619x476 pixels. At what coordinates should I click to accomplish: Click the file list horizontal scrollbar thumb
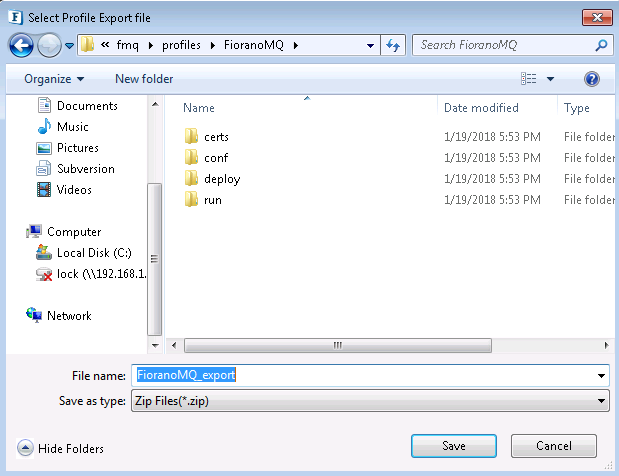coord(338,345)
